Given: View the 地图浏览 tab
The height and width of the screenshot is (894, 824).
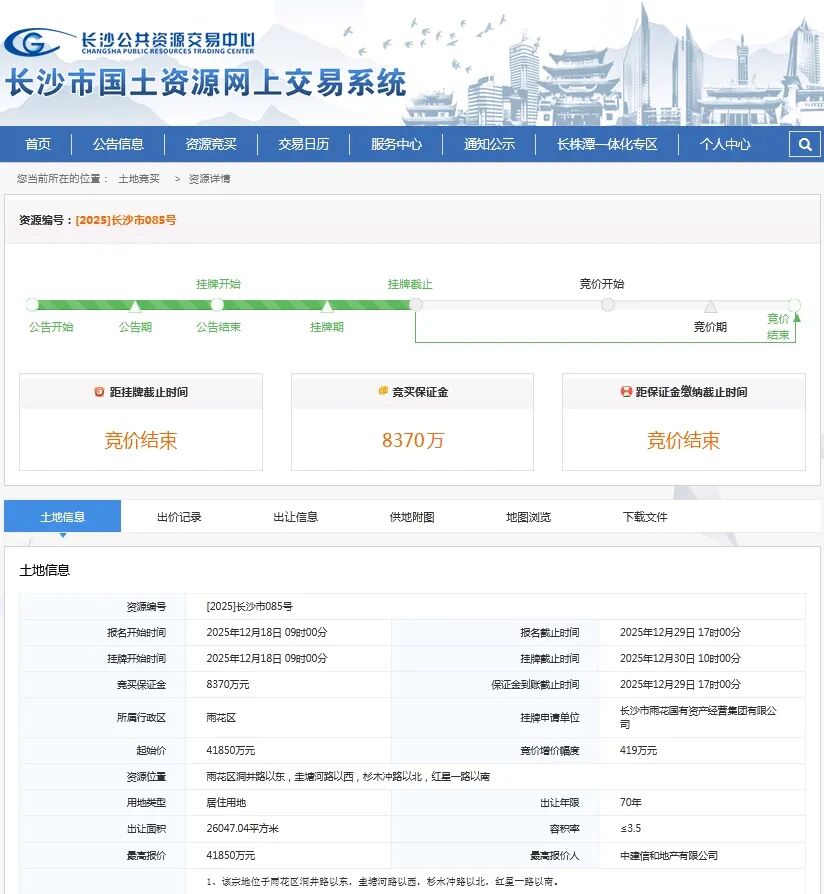Looking at the screenshot, I should tap(528, 517).
